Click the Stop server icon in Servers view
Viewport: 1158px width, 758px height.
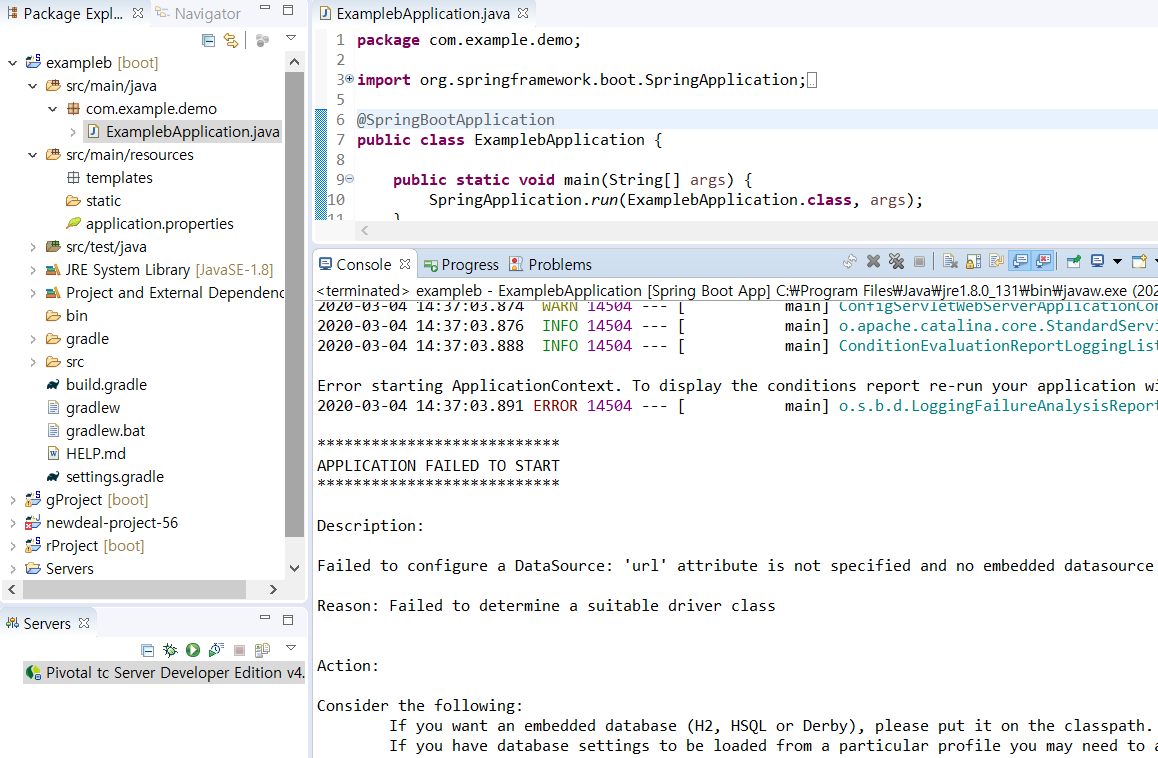coord(239,650)
